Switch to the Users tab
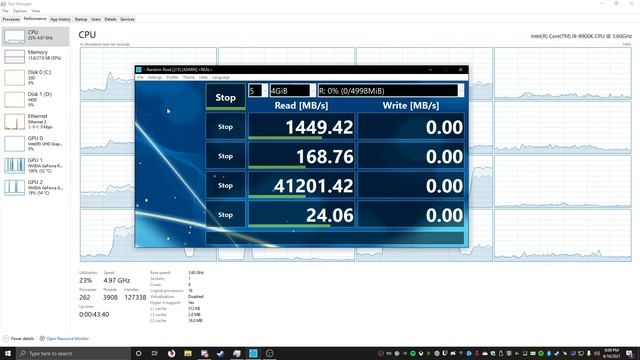The height and width of the screenshot is (360, 640). tap(96, 19)
